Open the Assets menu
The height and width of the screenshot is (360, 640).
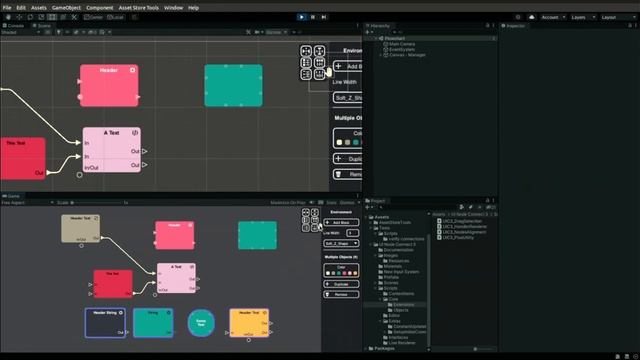[x=39, y=7]
